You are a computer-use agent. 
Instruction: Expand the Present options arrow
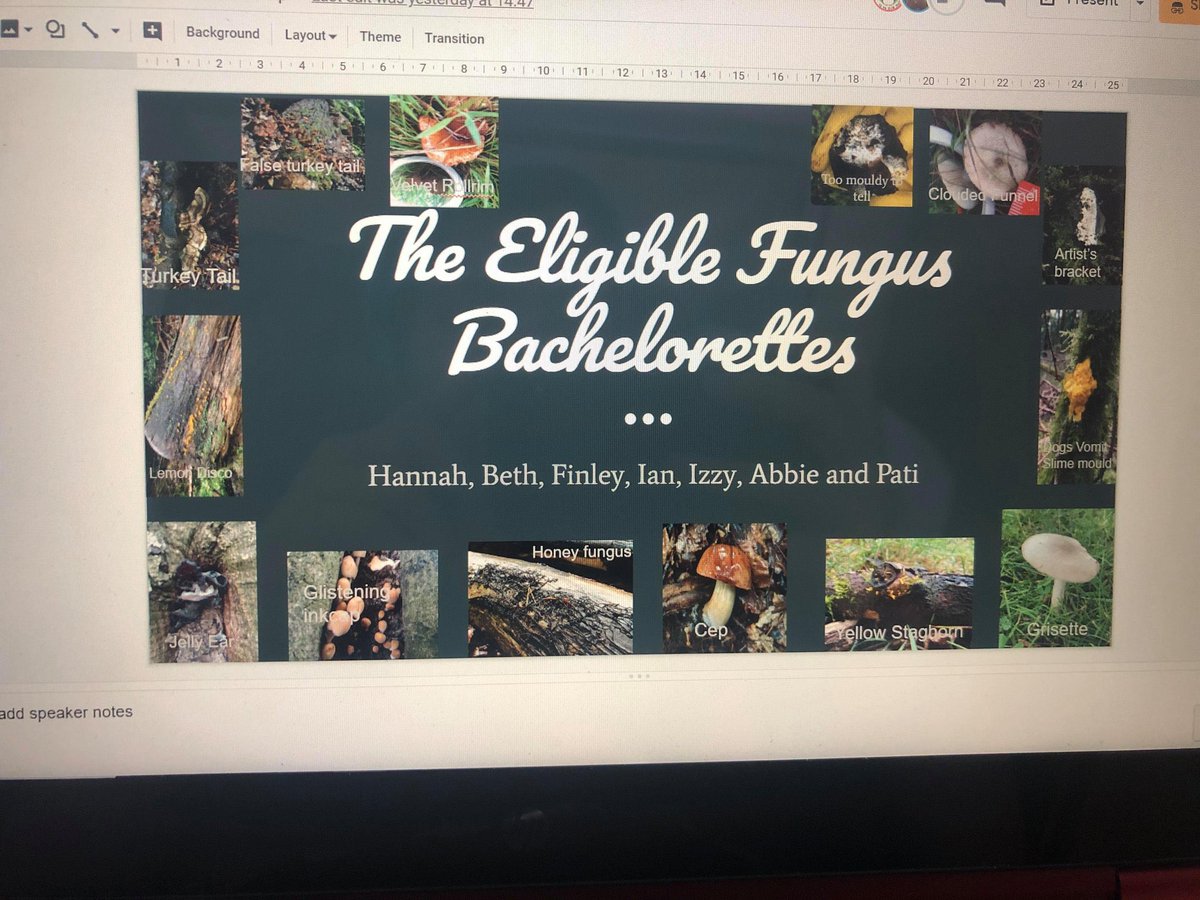1140,4
